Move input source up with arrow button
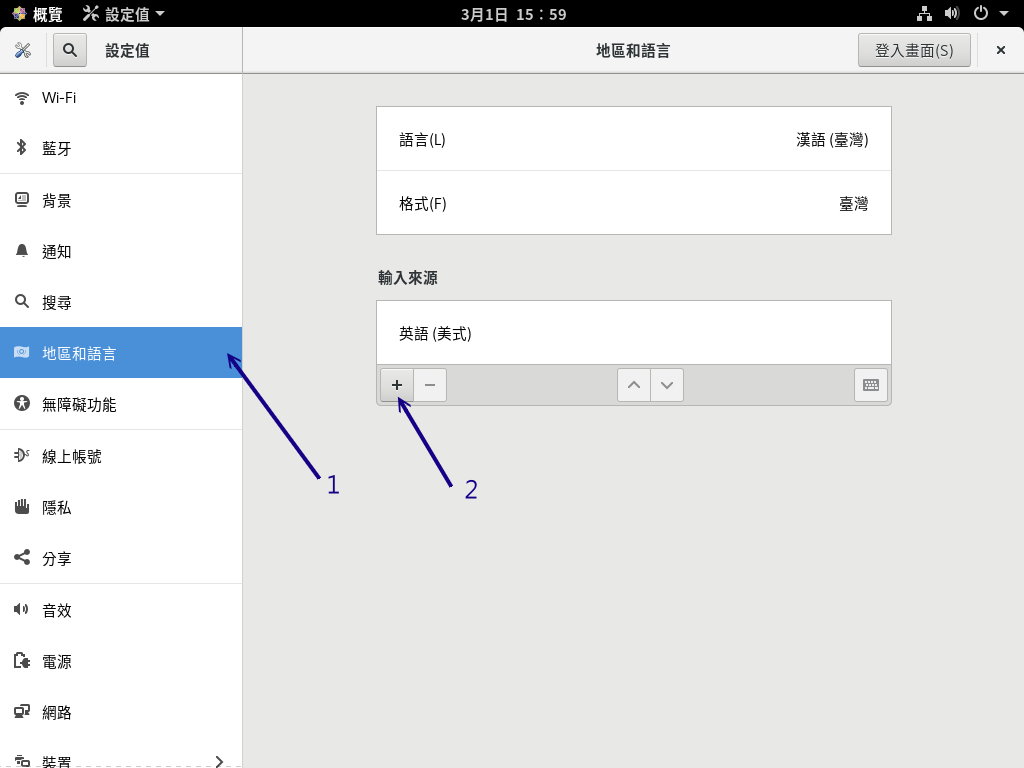1024x768 pixels. click(x=633, y=385)
